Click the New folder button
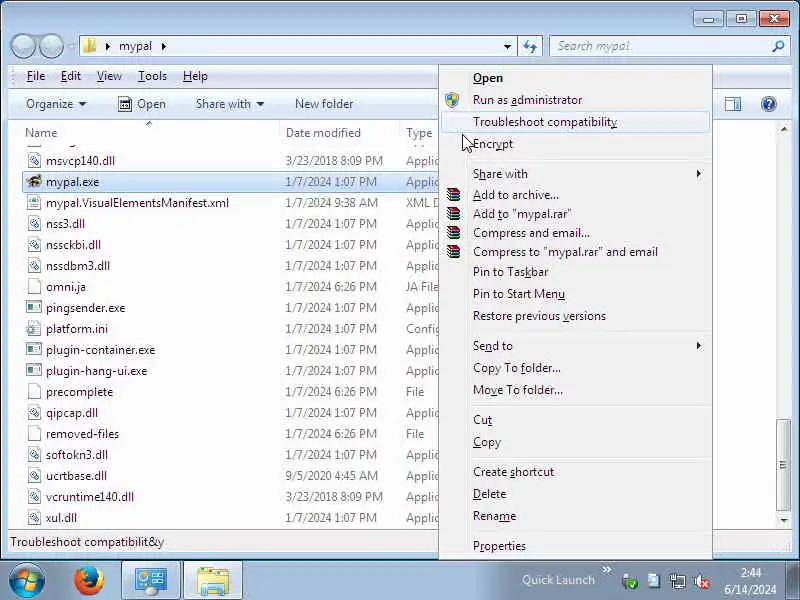The width and height of the screenshot is (800, 600). (x=324, y=104)
